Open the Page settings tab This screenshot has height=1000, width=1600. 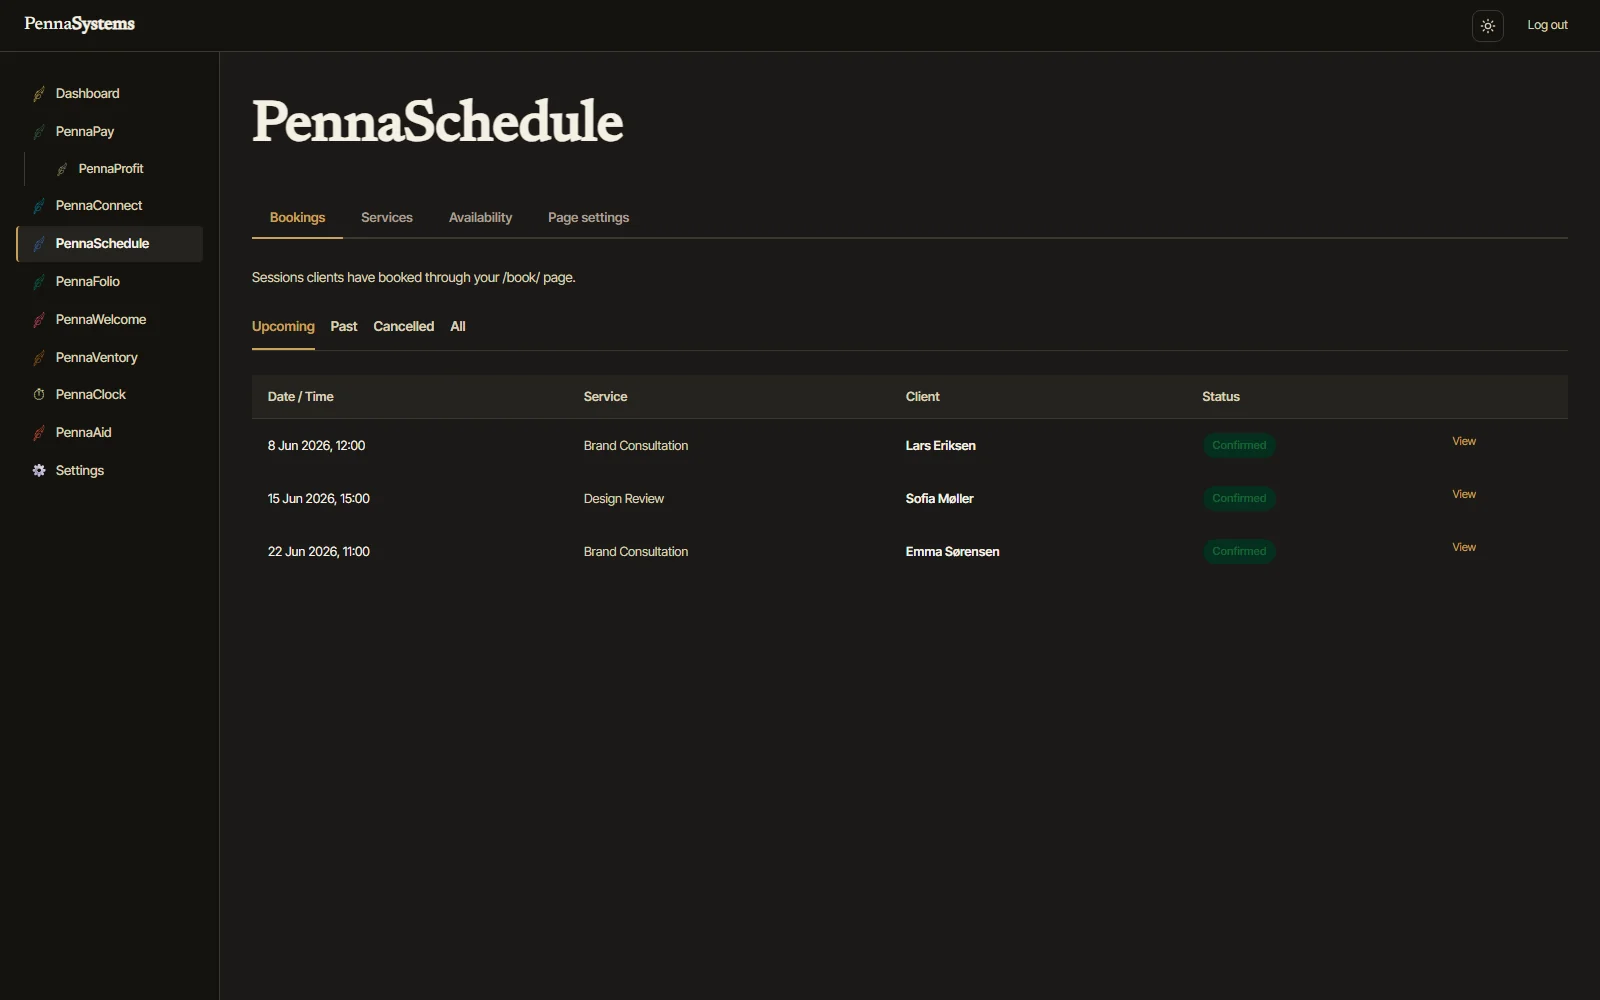(588, 218)
